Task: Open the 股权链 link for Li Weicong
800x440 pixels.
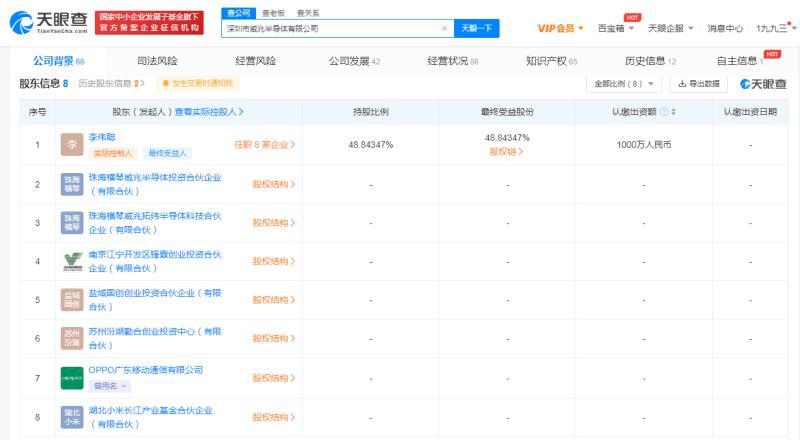Action: (x=506, y=152)
